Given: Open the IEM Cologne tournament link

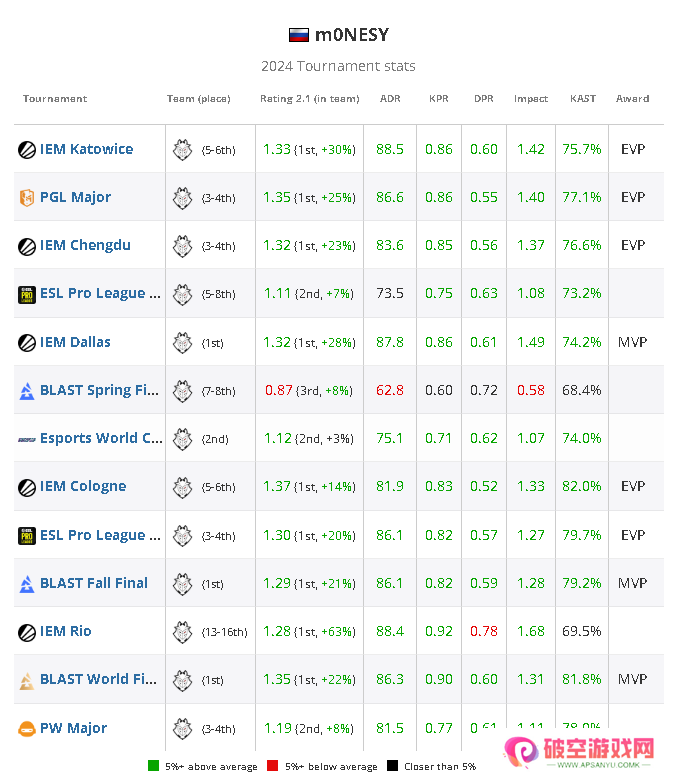Looking at the screenshot, I should [x=83, y=487].
